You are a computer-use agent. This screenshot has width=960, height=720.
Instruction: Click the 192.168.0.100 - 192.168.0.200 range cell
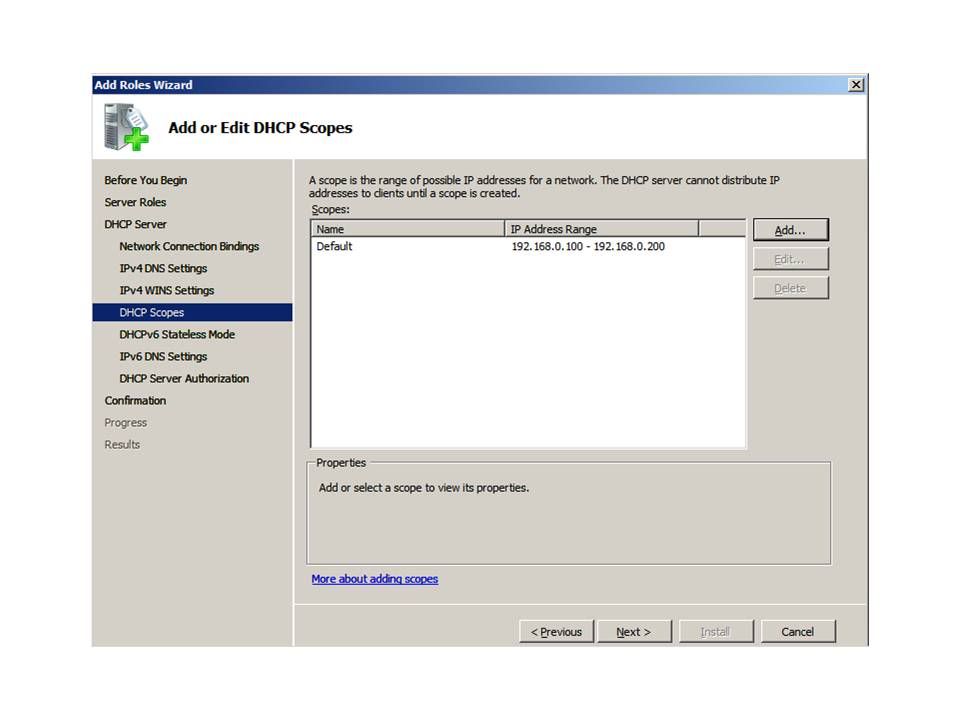[588, 246]
